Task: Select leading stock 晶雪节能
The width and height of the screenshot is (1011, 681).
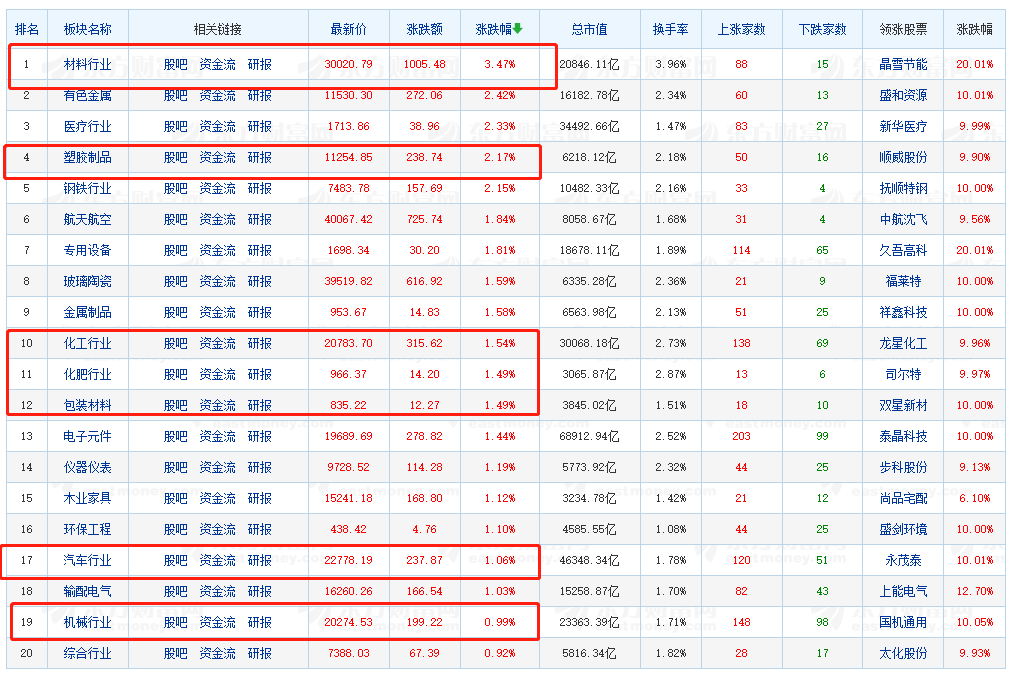Action: tap(902, 65)
